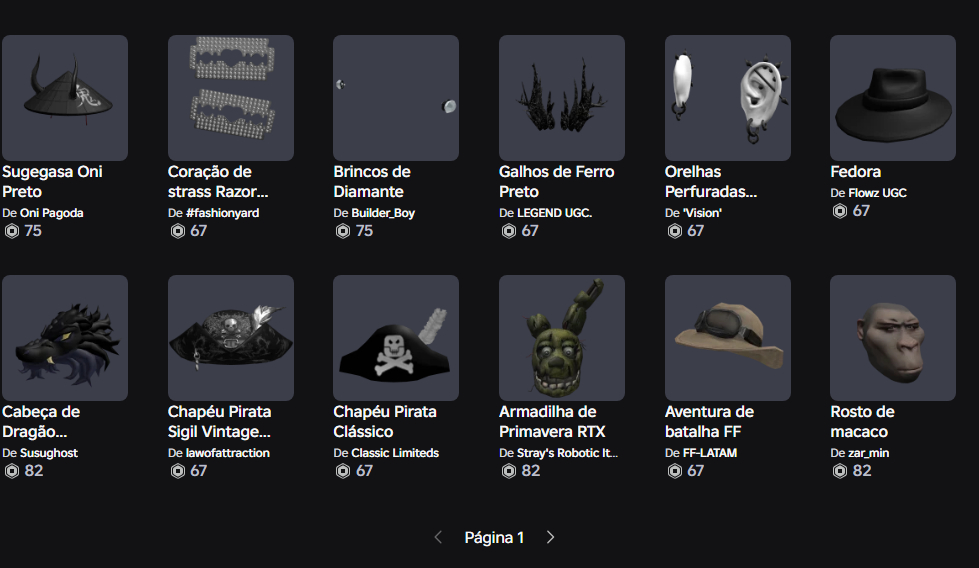Viewport: 979px width, 568px height.
Task: Click the 67 price under Galhos de Ferro
Action: click(x=530, y=231)
